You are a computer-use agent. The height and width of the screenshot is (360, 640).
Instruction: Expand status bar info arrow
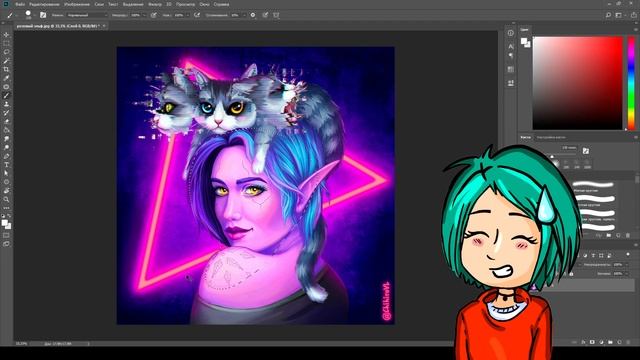[x=89, y=344]
